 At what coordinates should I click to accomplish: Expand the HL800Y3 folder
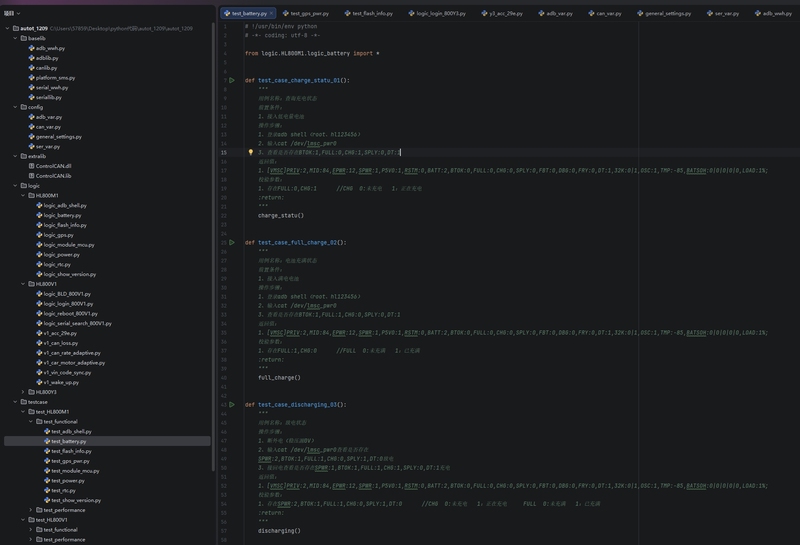[21, 392]
